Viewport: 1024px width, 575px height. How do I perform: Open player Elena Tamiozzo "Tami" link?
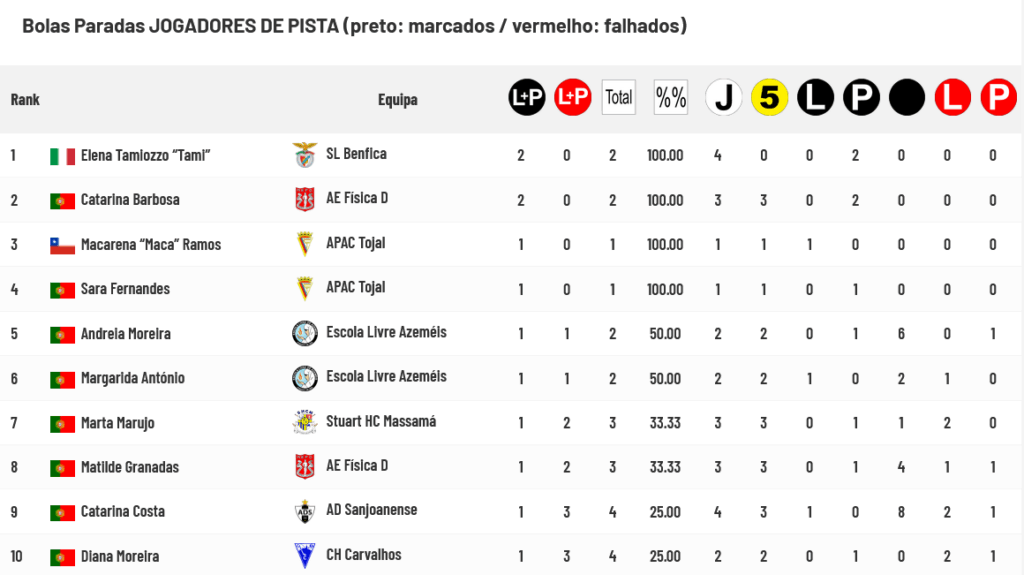coord(146,156)
